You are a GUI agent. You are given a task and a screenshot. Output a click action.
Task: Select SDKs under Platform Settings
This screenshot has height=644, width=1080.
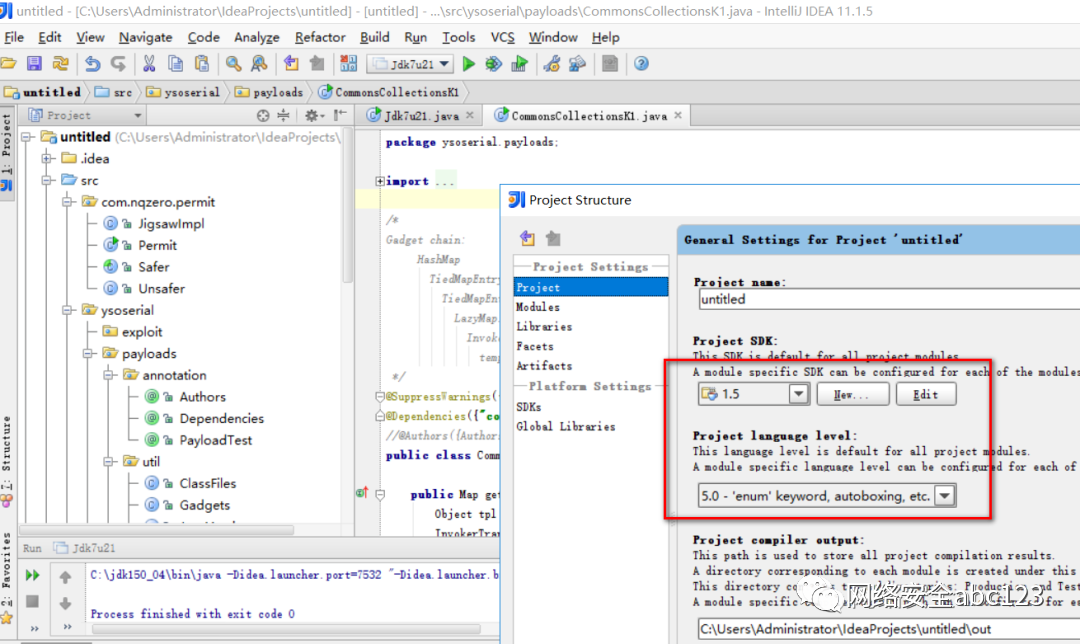pos(529,407)
